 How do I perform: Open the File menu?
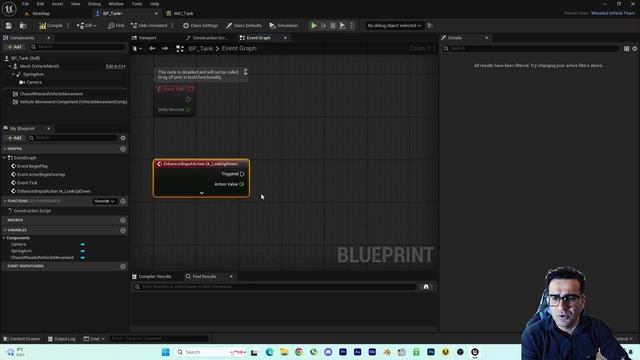tap(25, 4)
